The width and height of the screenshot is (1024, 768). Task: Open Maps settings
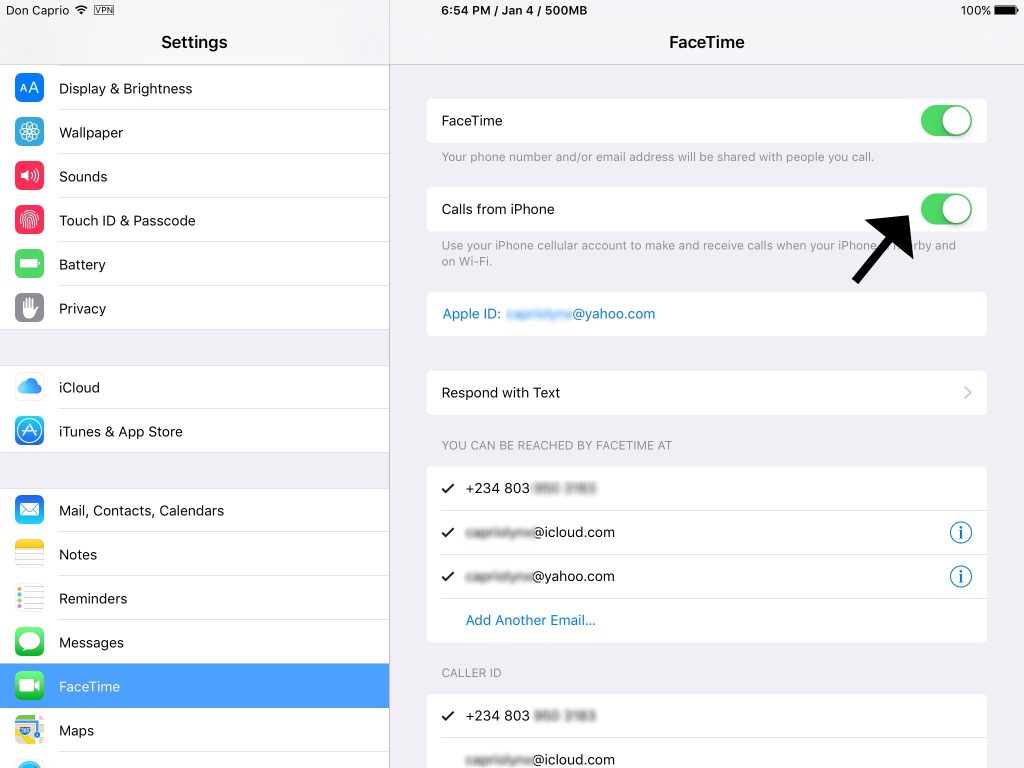pyautogui.click(x=195, y=730)
